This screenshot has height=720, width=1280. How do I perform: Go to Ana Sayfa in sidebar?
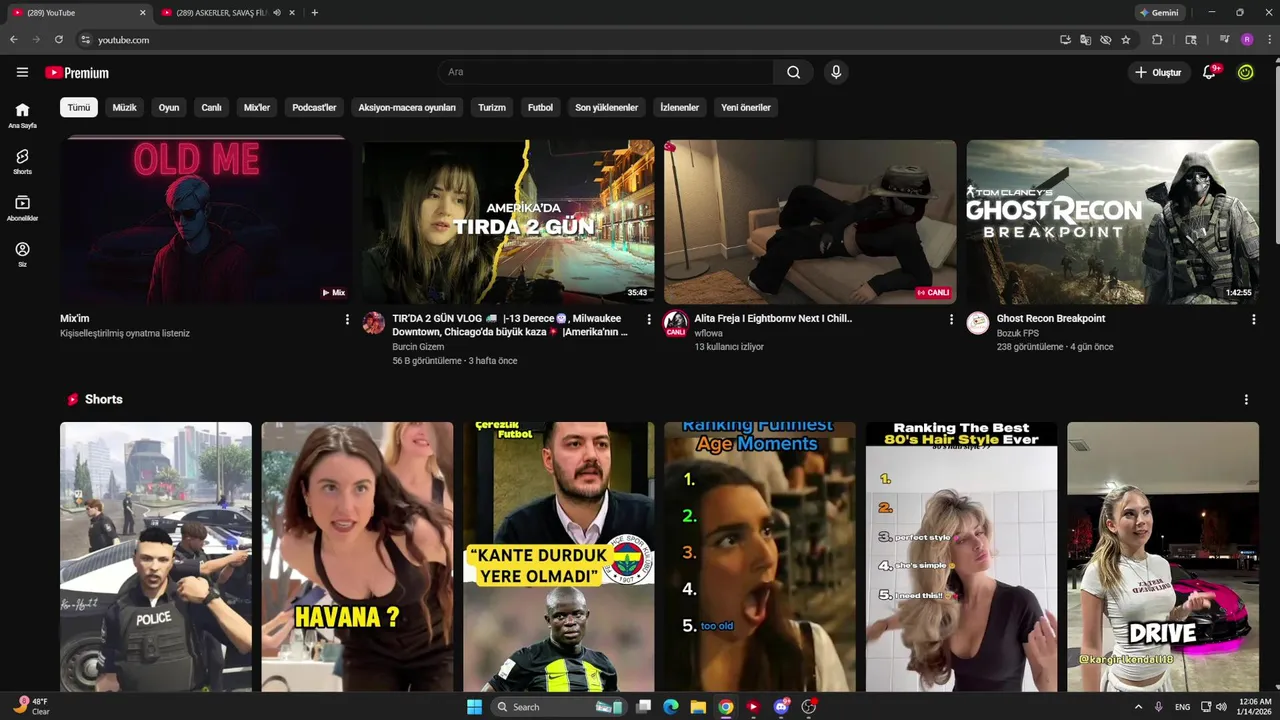pyautogui.click(x=22, y=115)
